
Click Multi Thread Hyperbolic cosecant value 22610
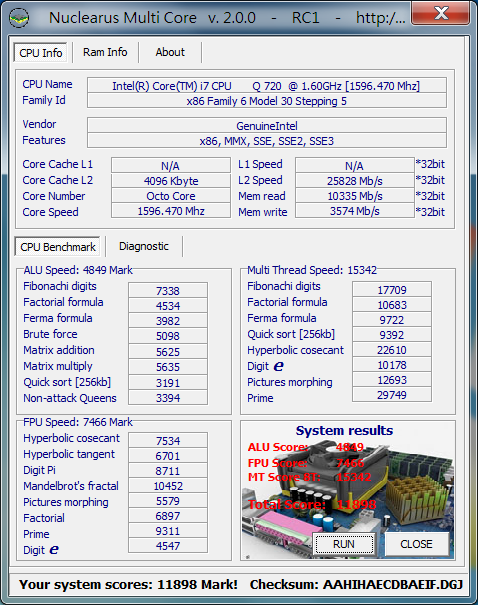click(x=392, y=350)
